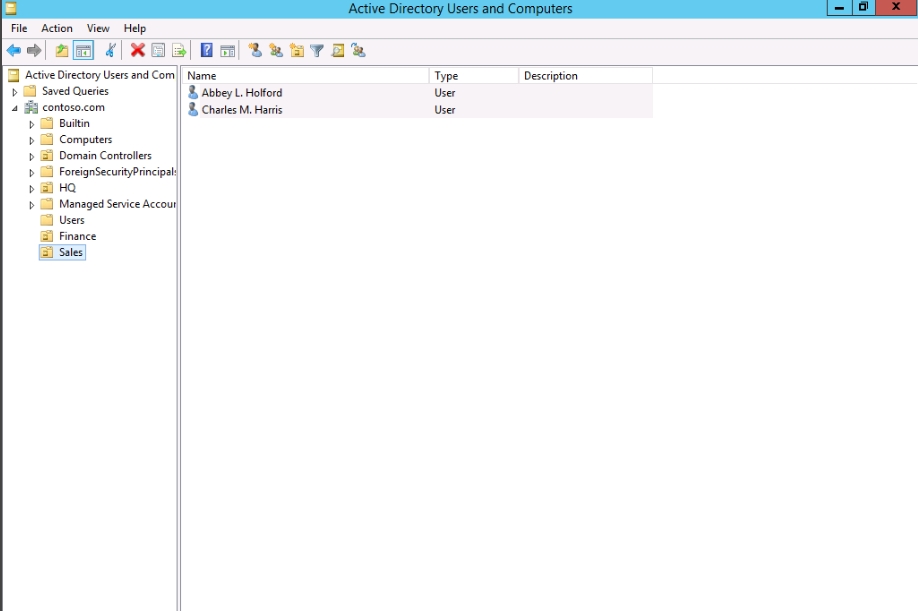Viewport: 918px width, 611px height.
Task: Sort list by Description column header
Action: [x=585, y=75]
